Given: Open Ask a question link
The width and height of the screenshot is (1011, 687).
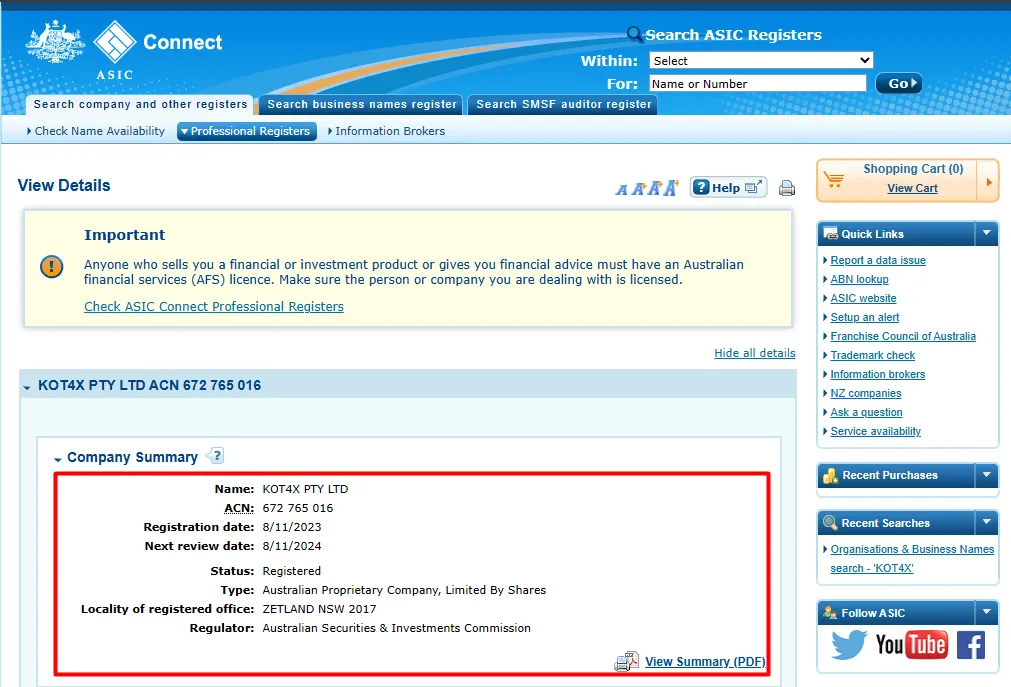Looking at the screenshot, I should click(867, 412).
